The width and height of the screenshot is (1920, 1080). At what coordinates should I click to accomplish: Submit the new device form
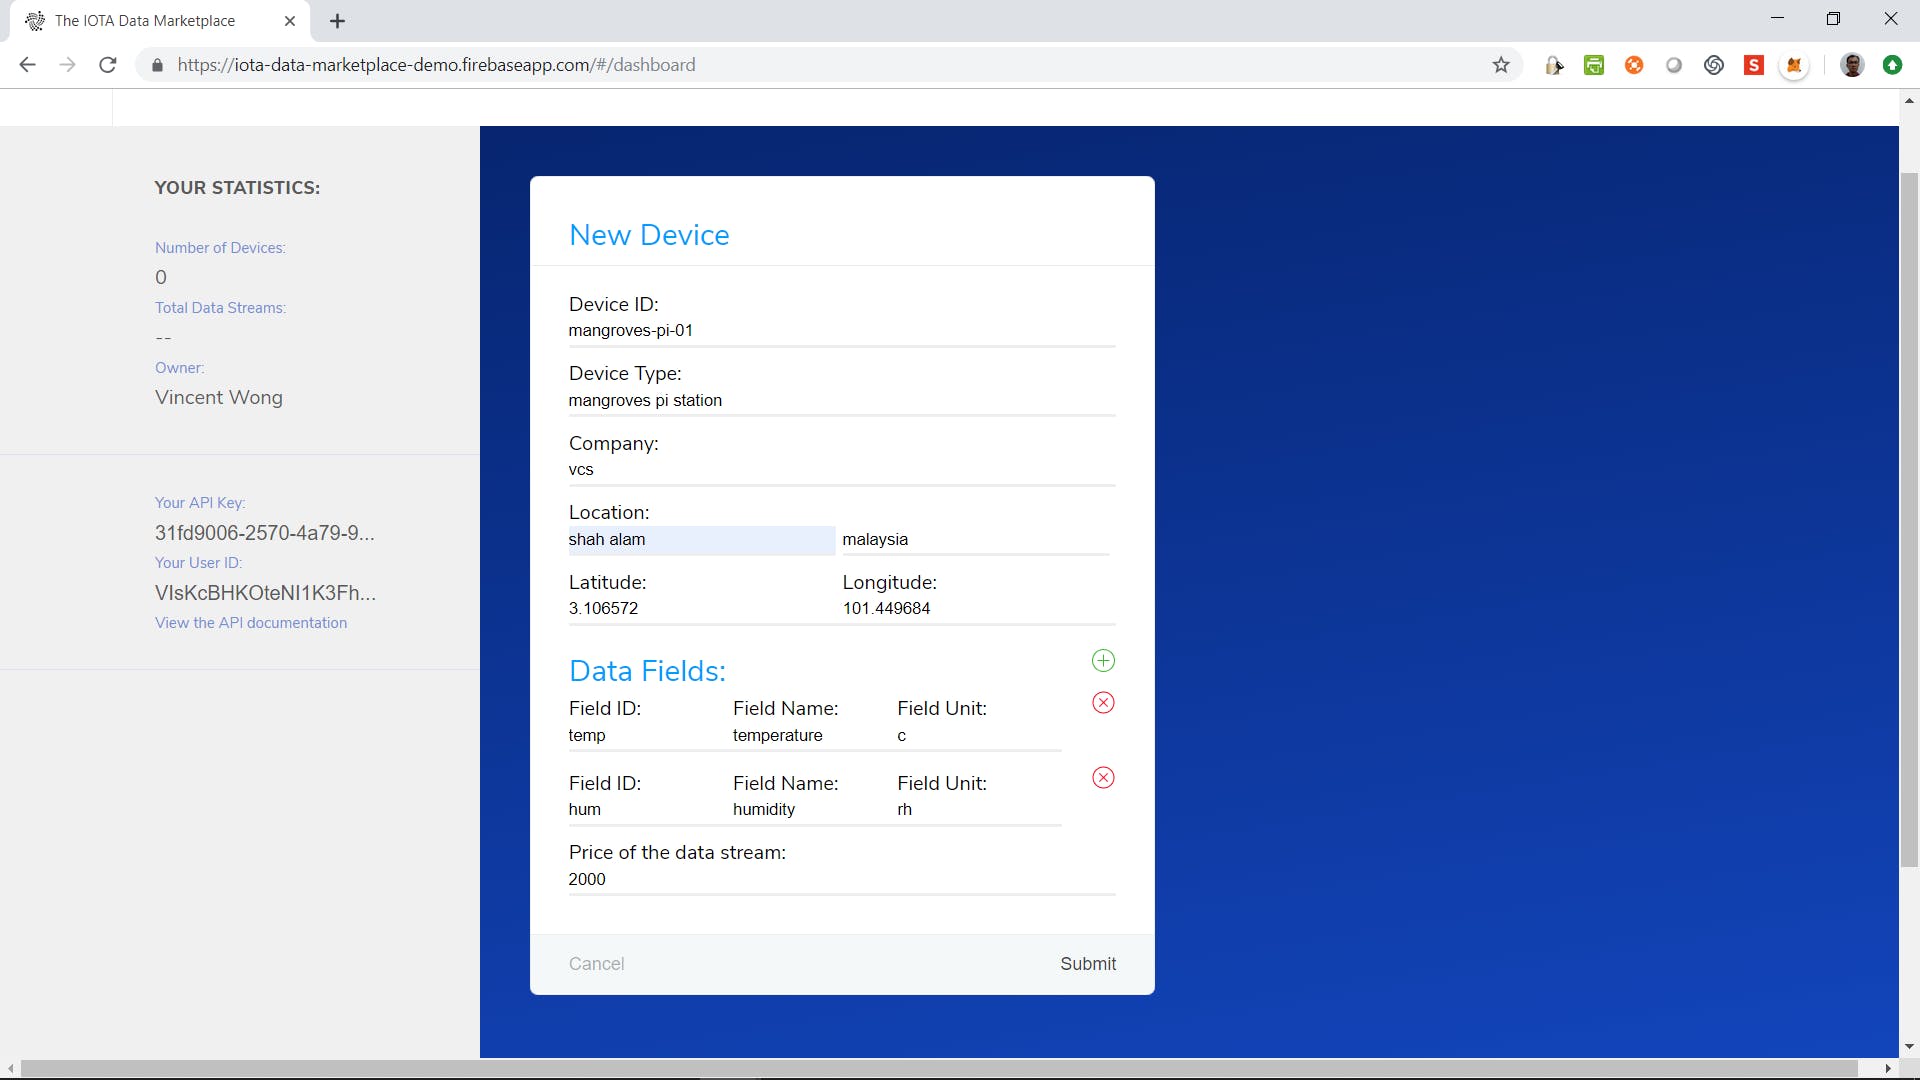[x=1088, y=964]
